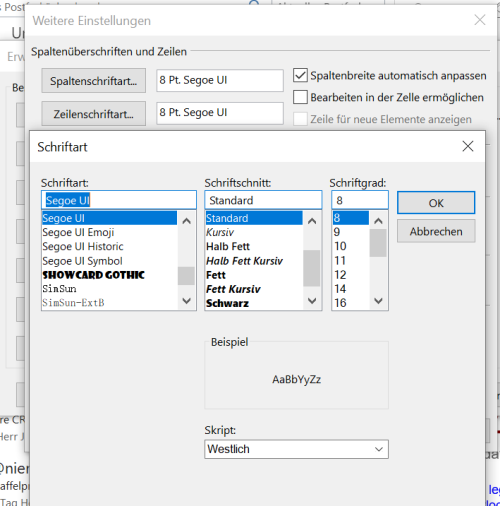Select font size 16

(351, 303)
